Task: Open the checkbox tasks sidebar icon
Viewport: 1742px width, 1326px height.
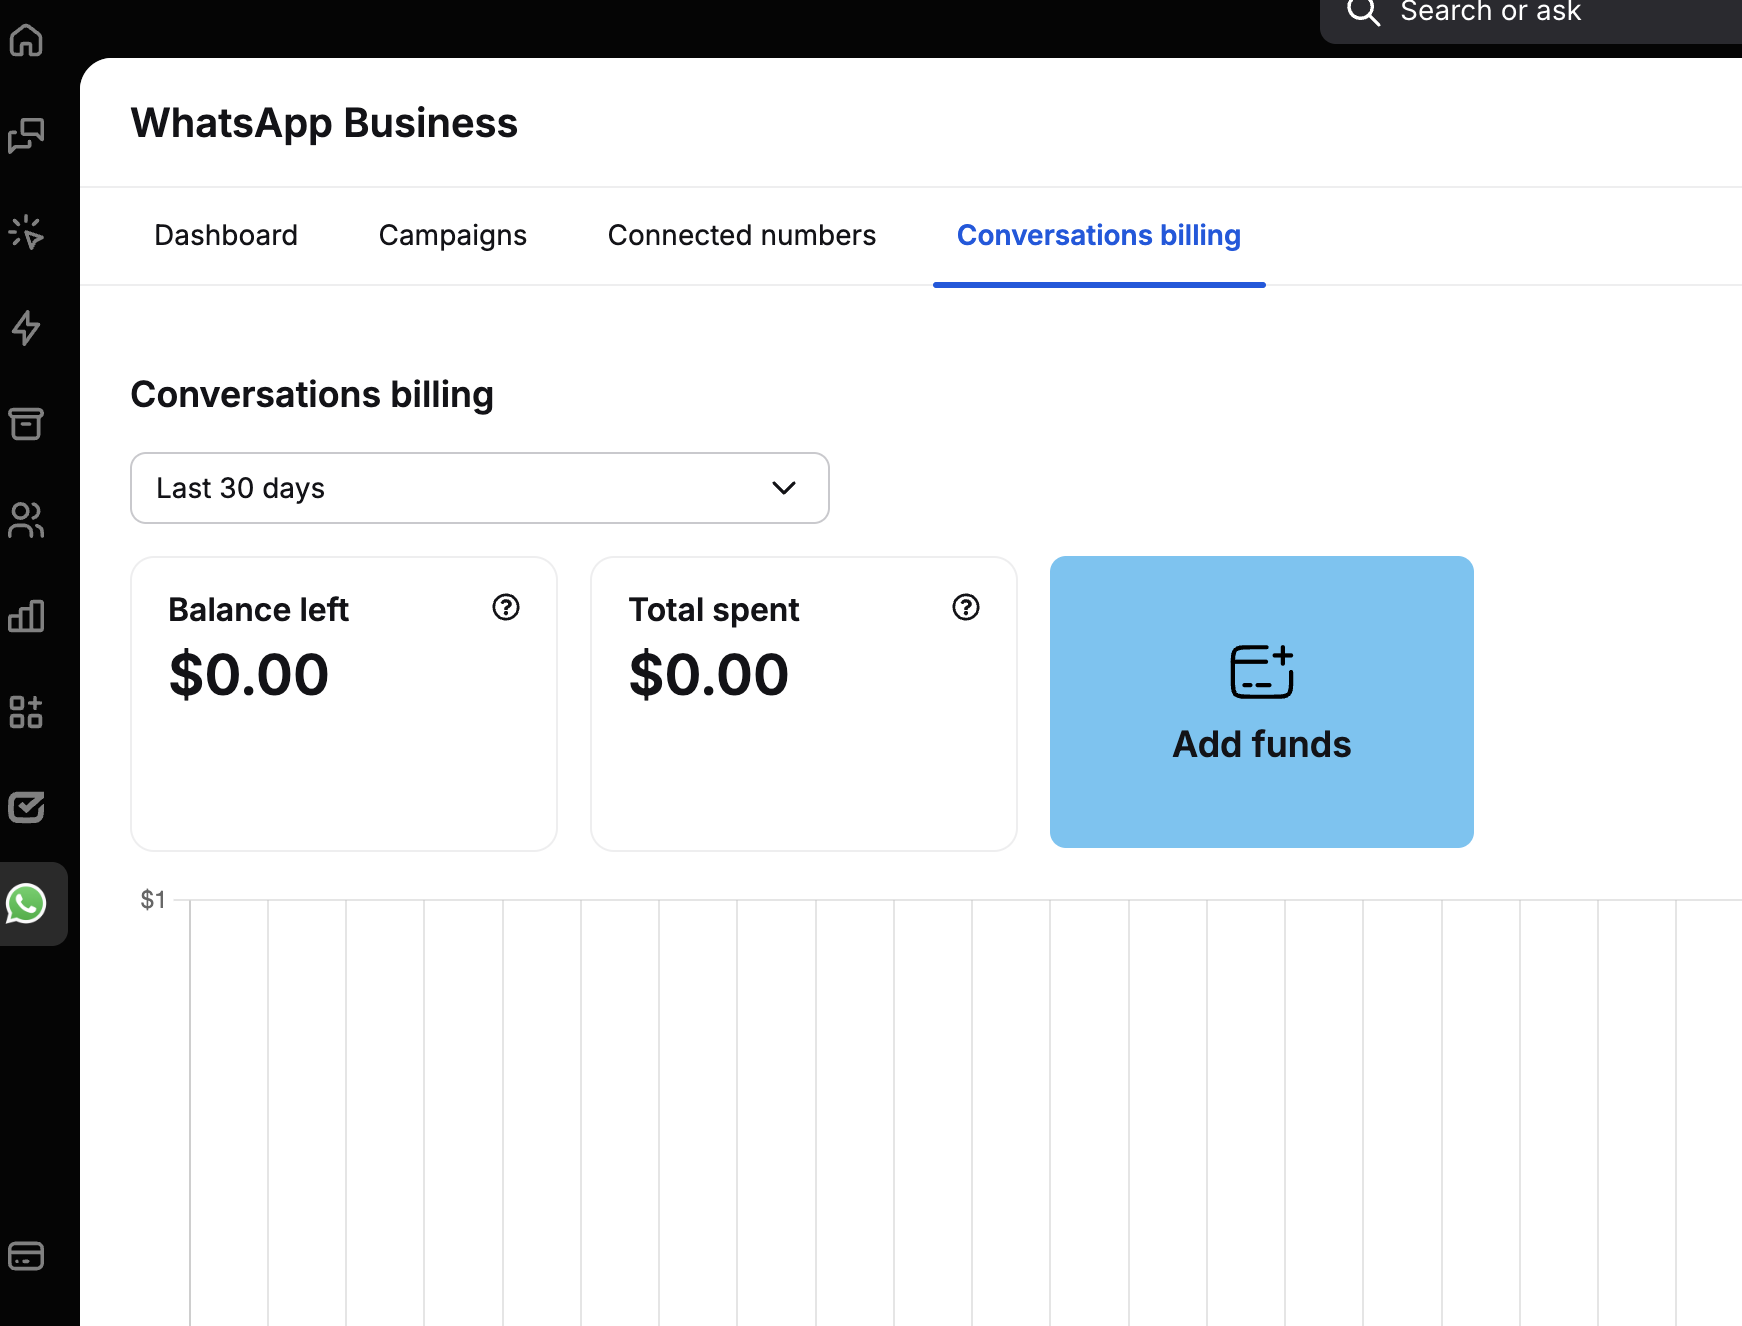Action: tap(26, 807)
